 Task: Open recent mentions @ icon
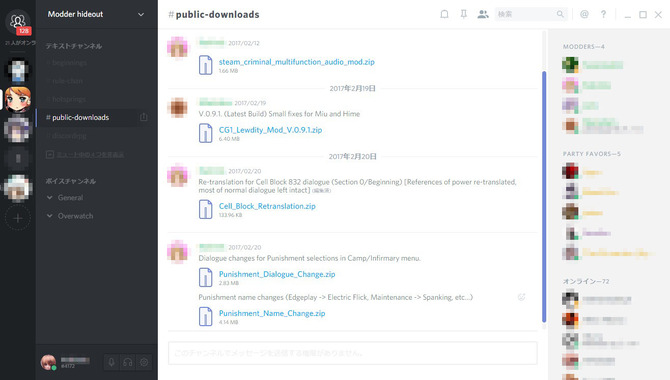[x=584, y=14]
